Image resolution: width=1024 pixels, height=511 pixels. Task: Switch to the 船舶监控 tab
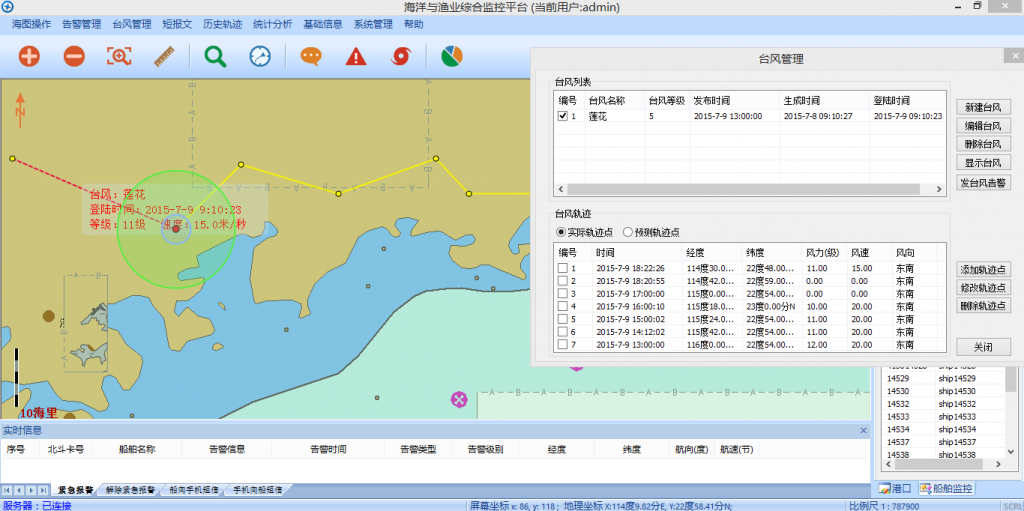(x=946, y=488)
